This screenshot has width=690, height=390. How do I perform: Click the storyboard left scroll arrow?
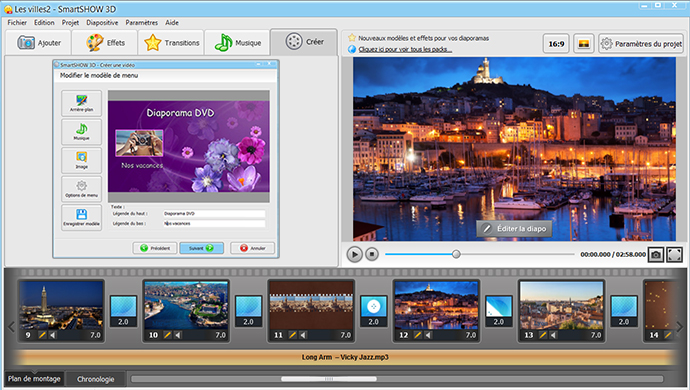tap(11, 327)
